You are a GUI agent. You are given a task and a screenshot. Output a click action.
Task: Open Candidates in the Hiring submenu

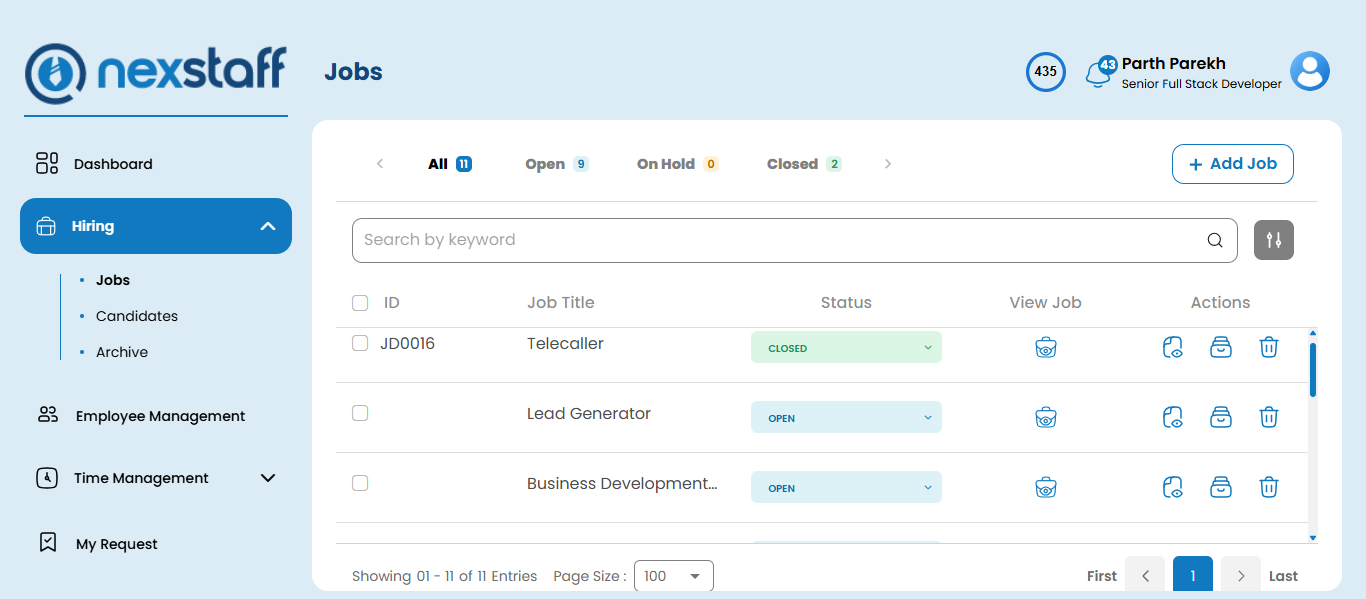click(x=137, y=316)
